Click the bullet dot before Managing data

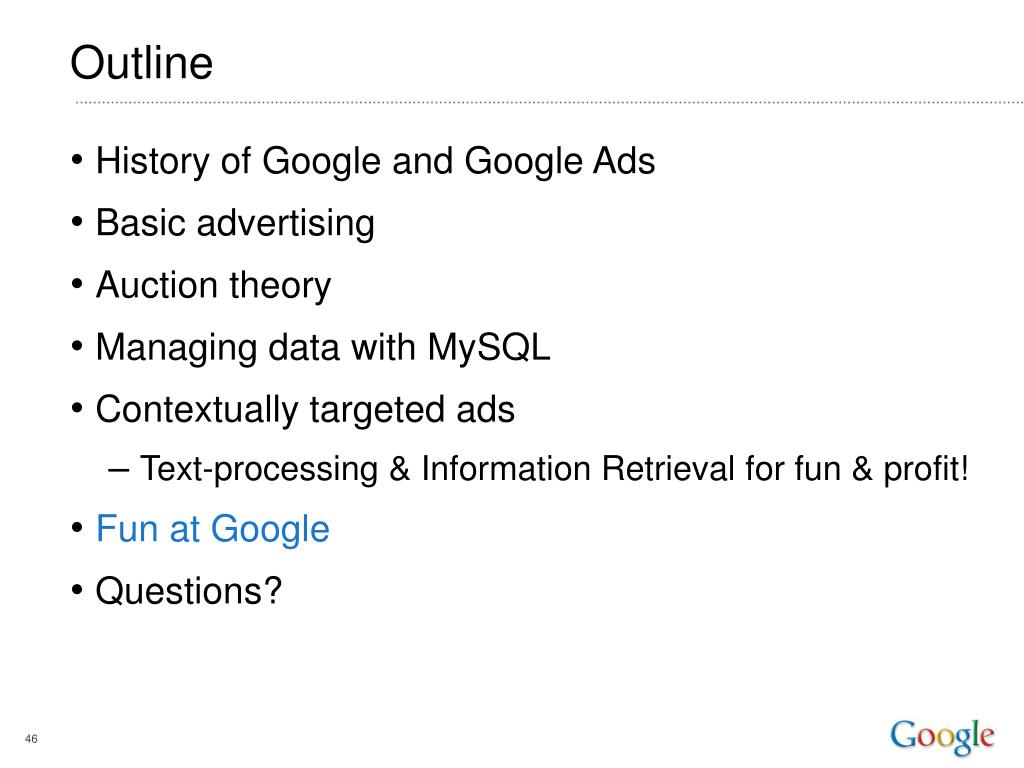(77, 346)
